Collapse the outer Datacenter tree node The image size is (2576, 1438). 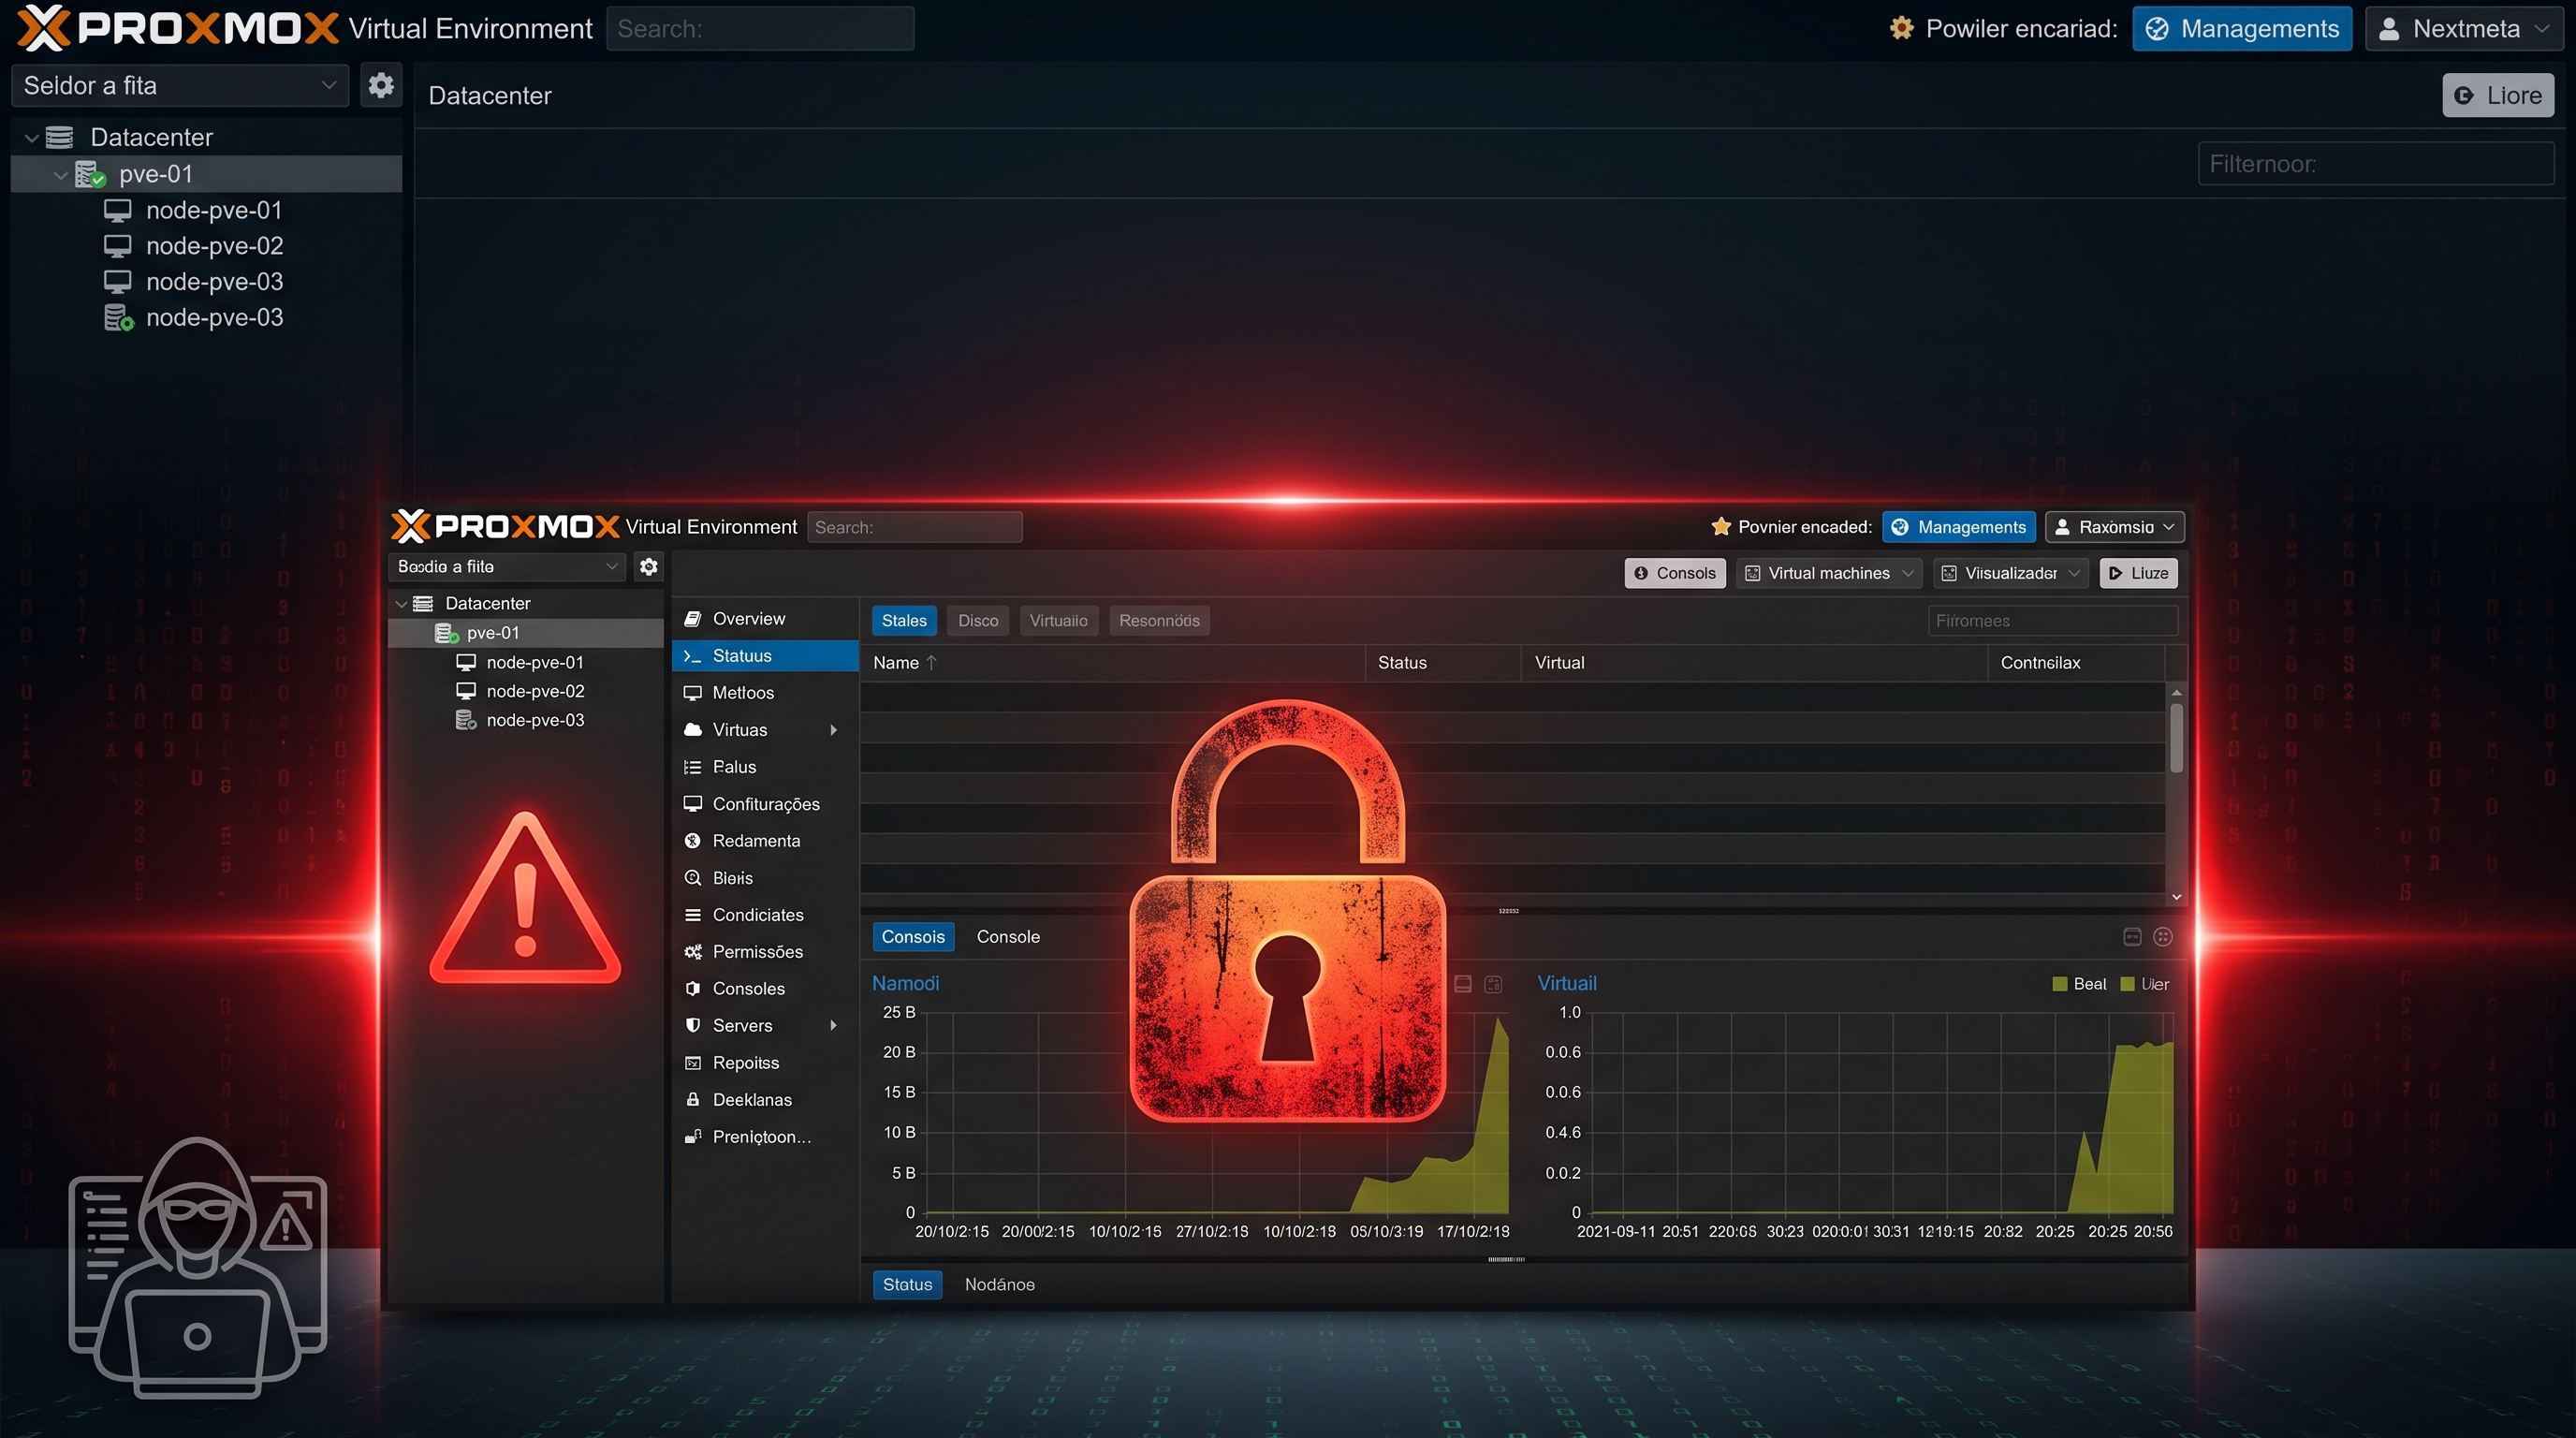point(31,138)
